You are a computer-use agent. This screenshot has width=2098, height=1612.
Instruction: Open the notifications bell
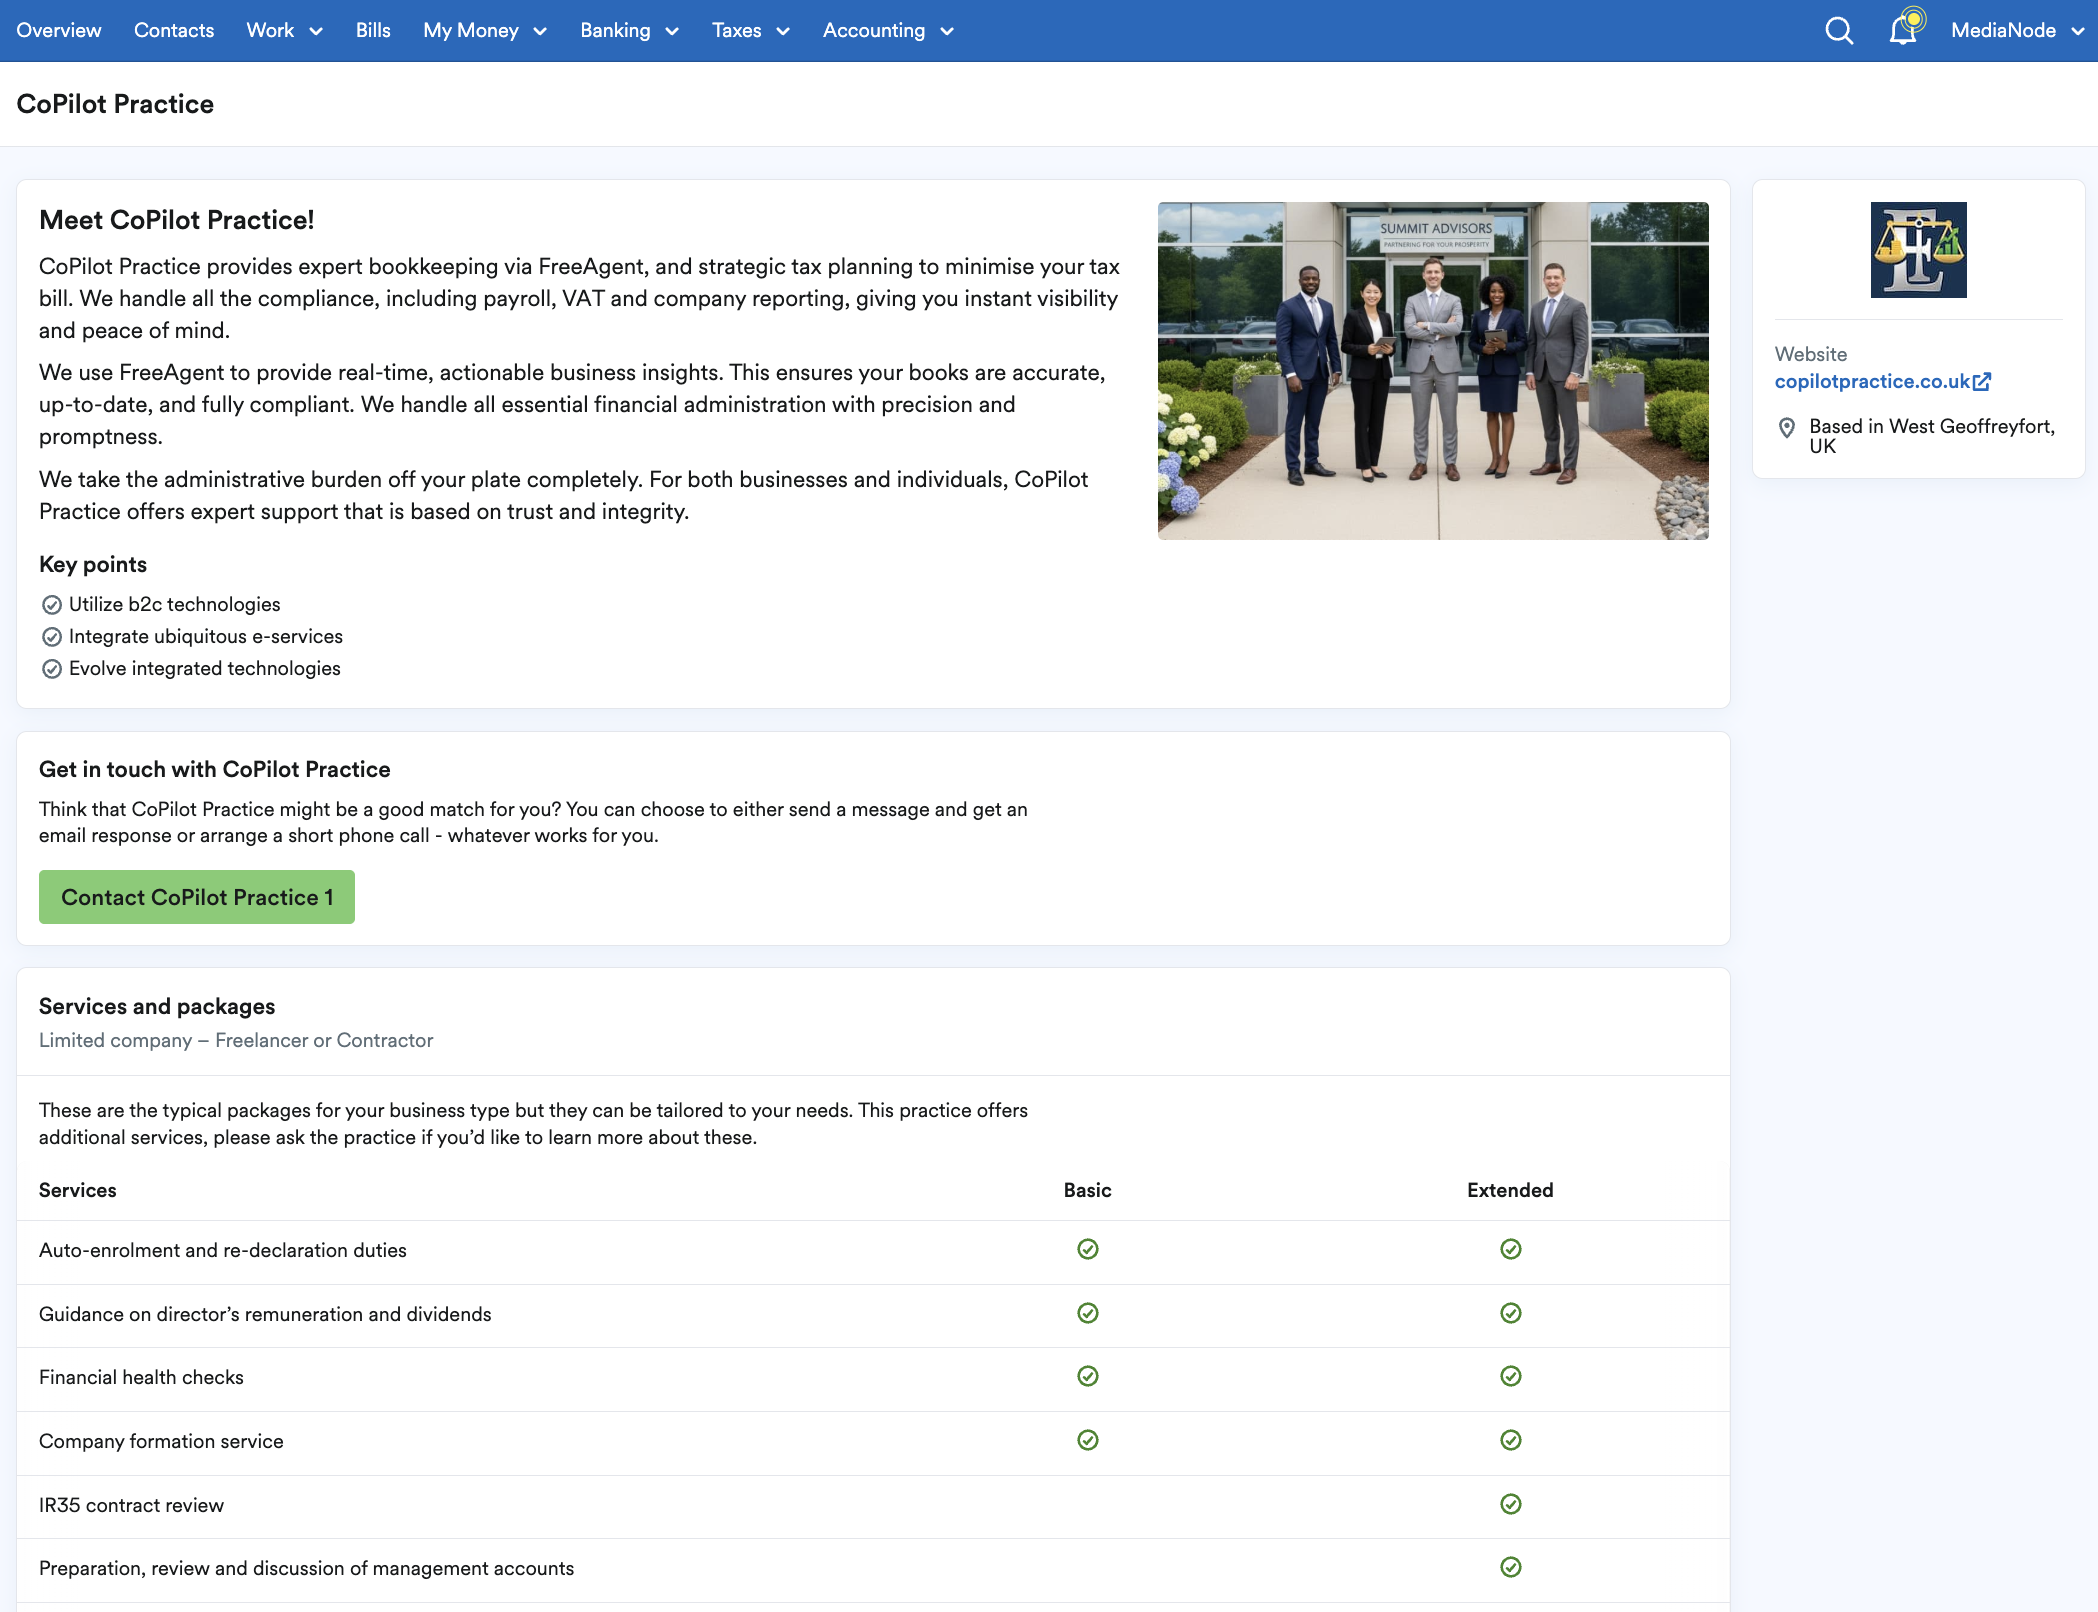pos(1904,30)
